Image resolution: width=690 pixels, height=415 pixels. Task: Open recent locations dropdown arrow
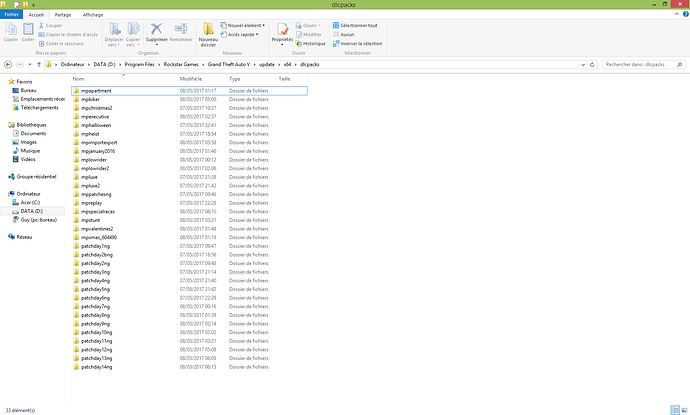[29, 65]
